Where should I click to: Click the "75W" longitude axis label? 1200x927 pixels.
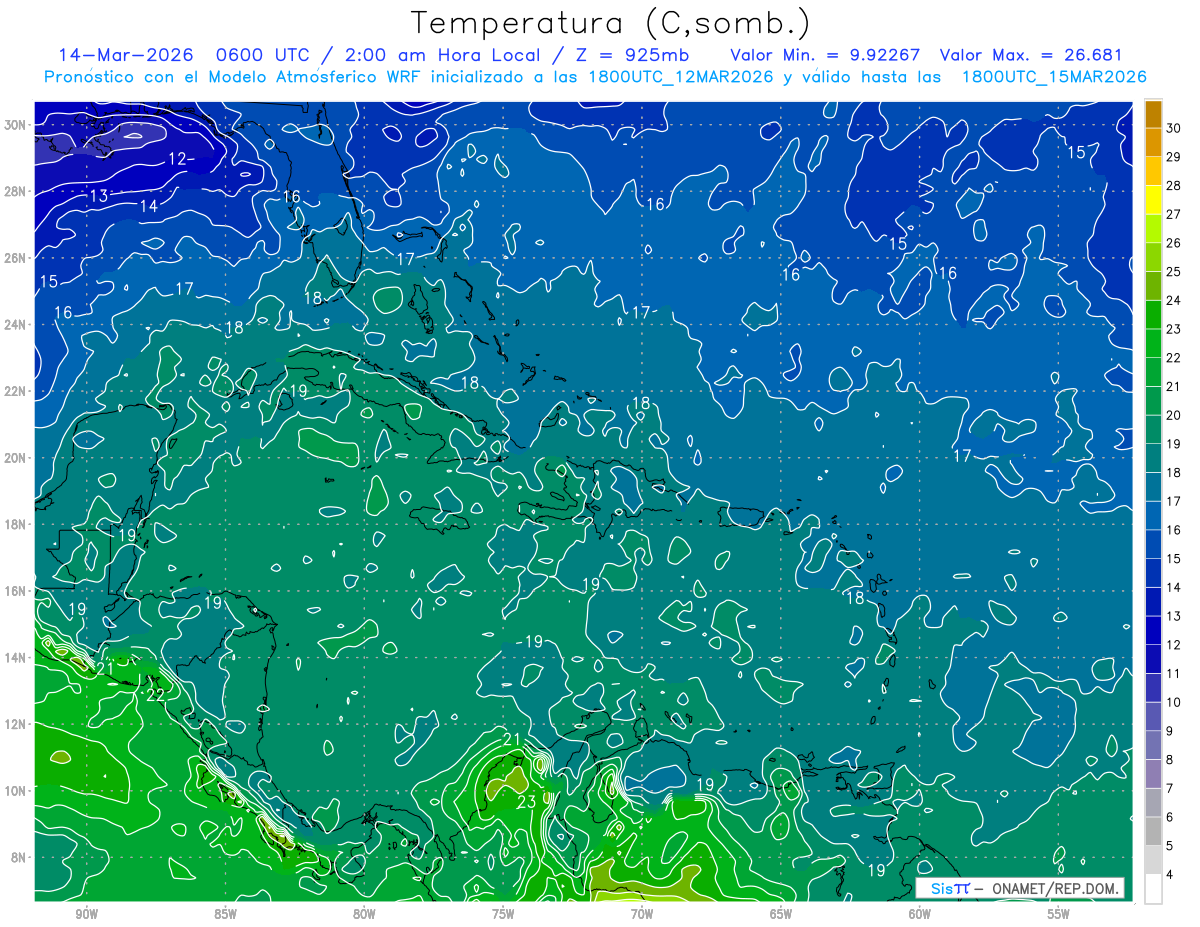tap(503, 914)
